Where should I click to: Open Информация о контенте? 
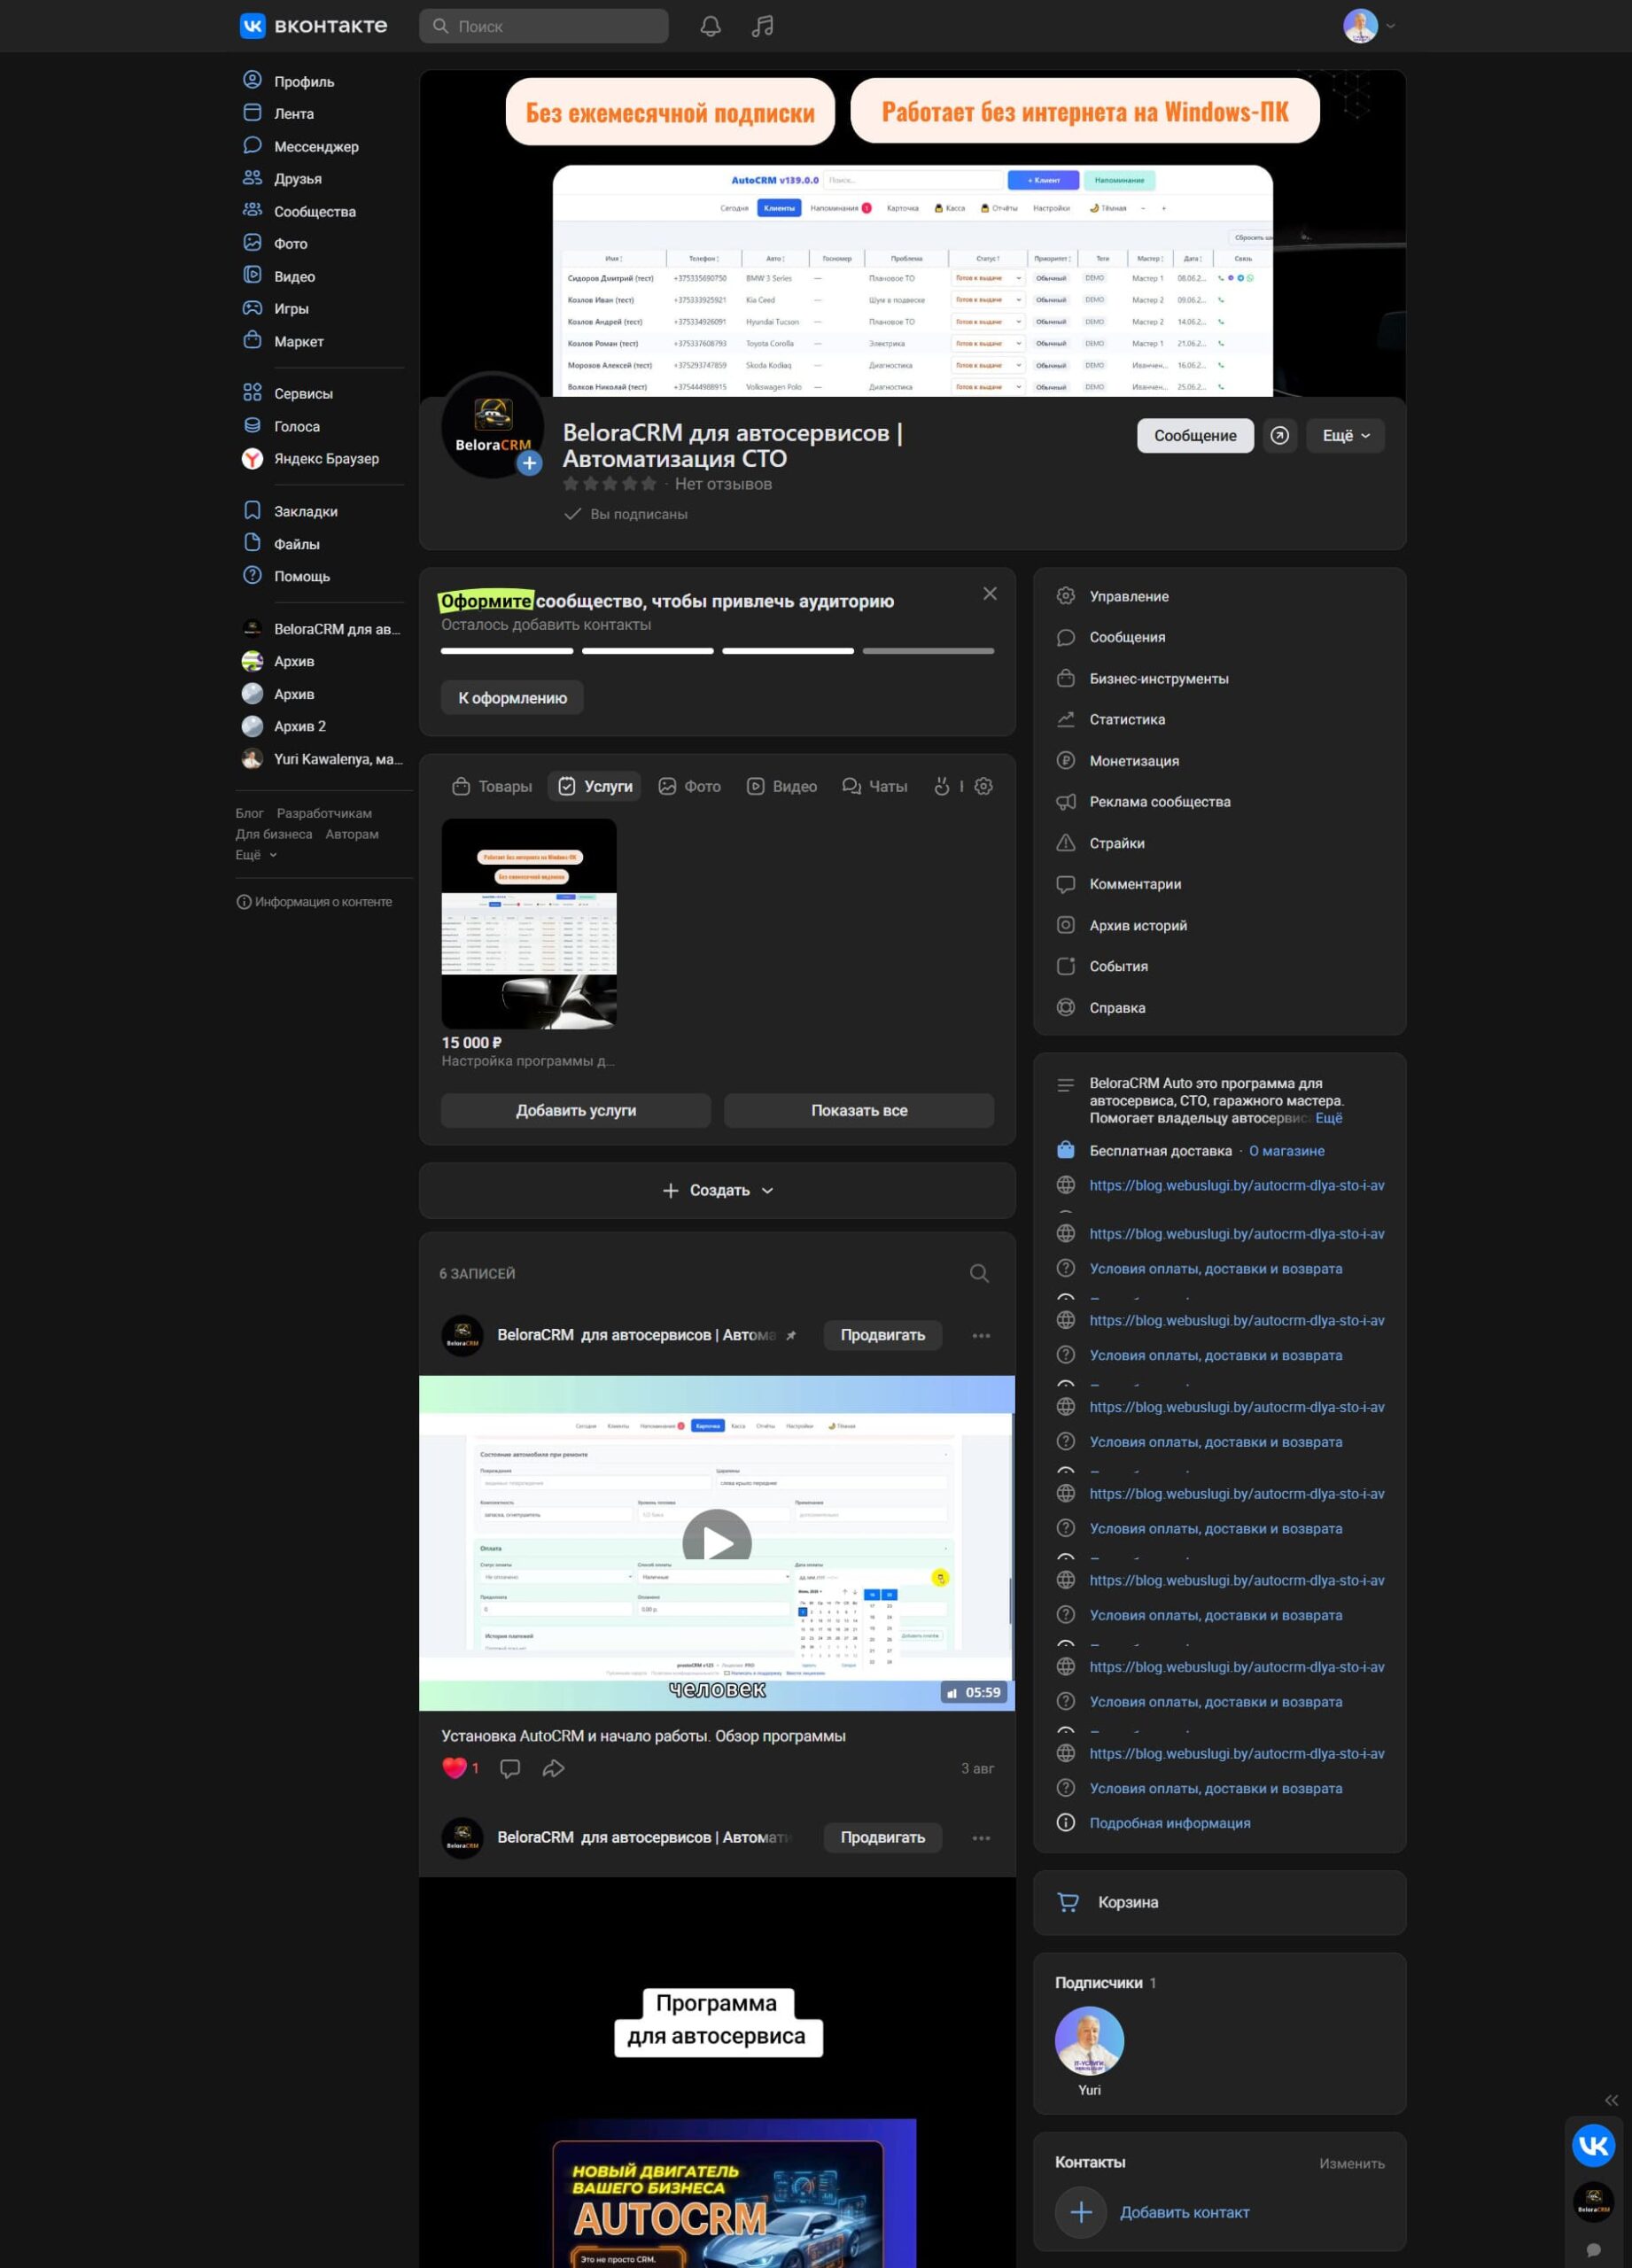tap(314, 902)
